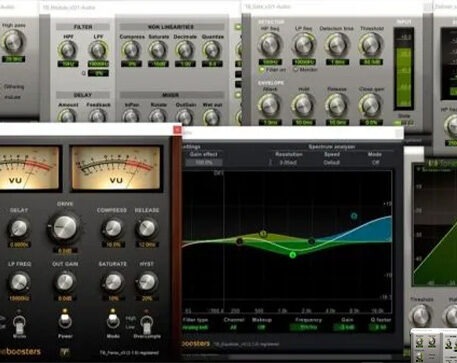
Task: Click the left VU meter in Ferox
Action: (29, 168)
